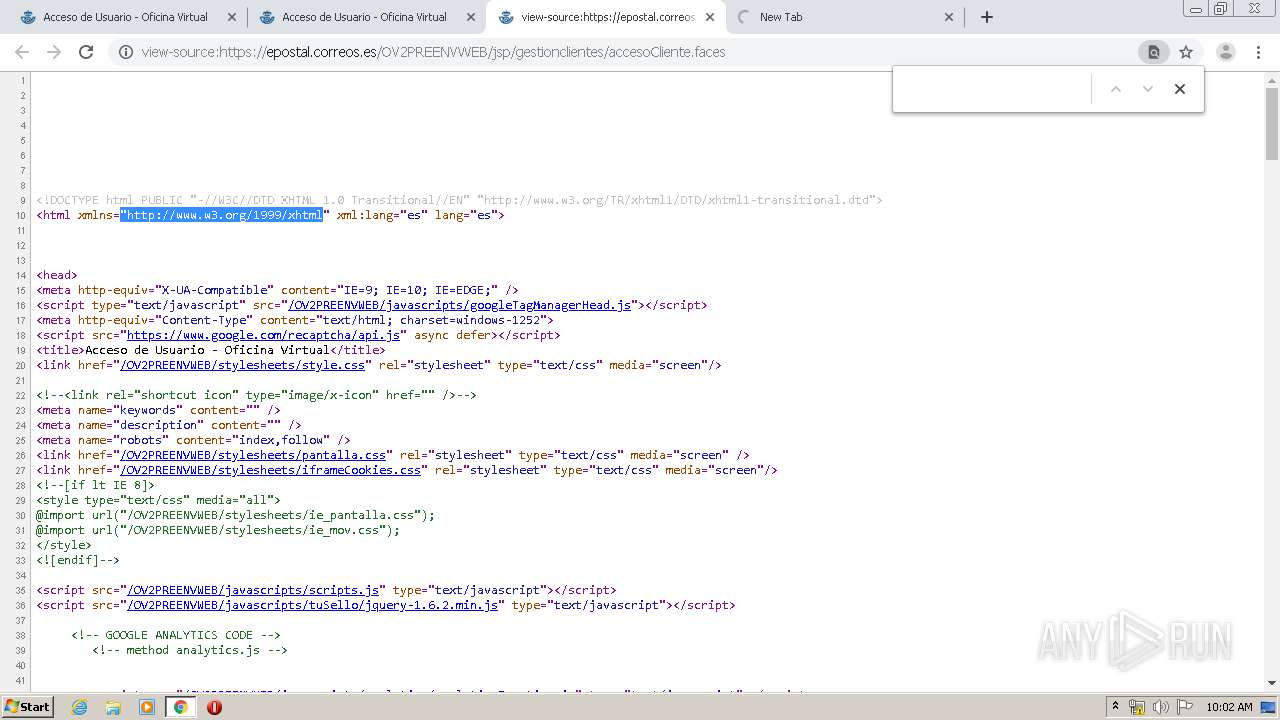The width and height of the screenshot is (1280, 720).
Task: Close the view-source tab
Action: 710,17
